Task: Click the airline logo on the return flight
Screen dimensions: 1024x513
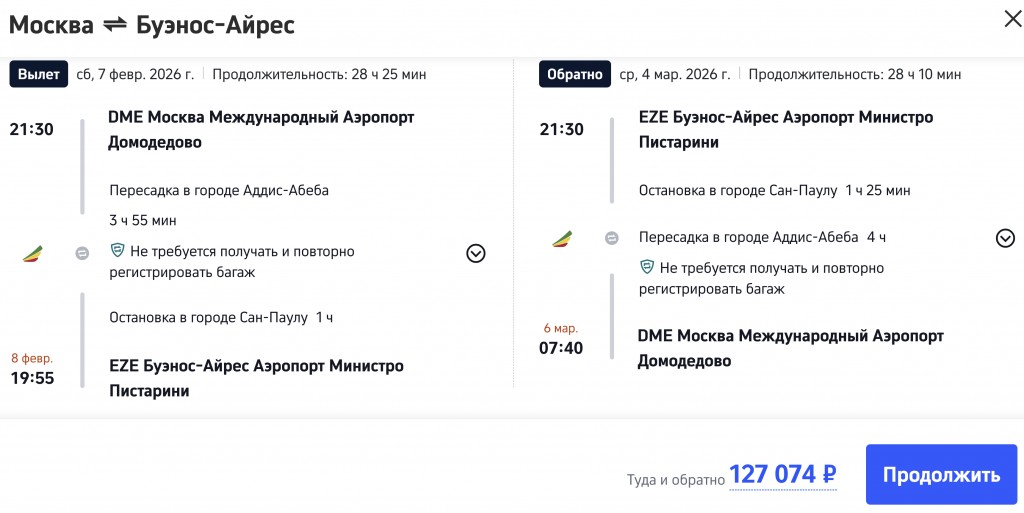Action: (562, 238)
